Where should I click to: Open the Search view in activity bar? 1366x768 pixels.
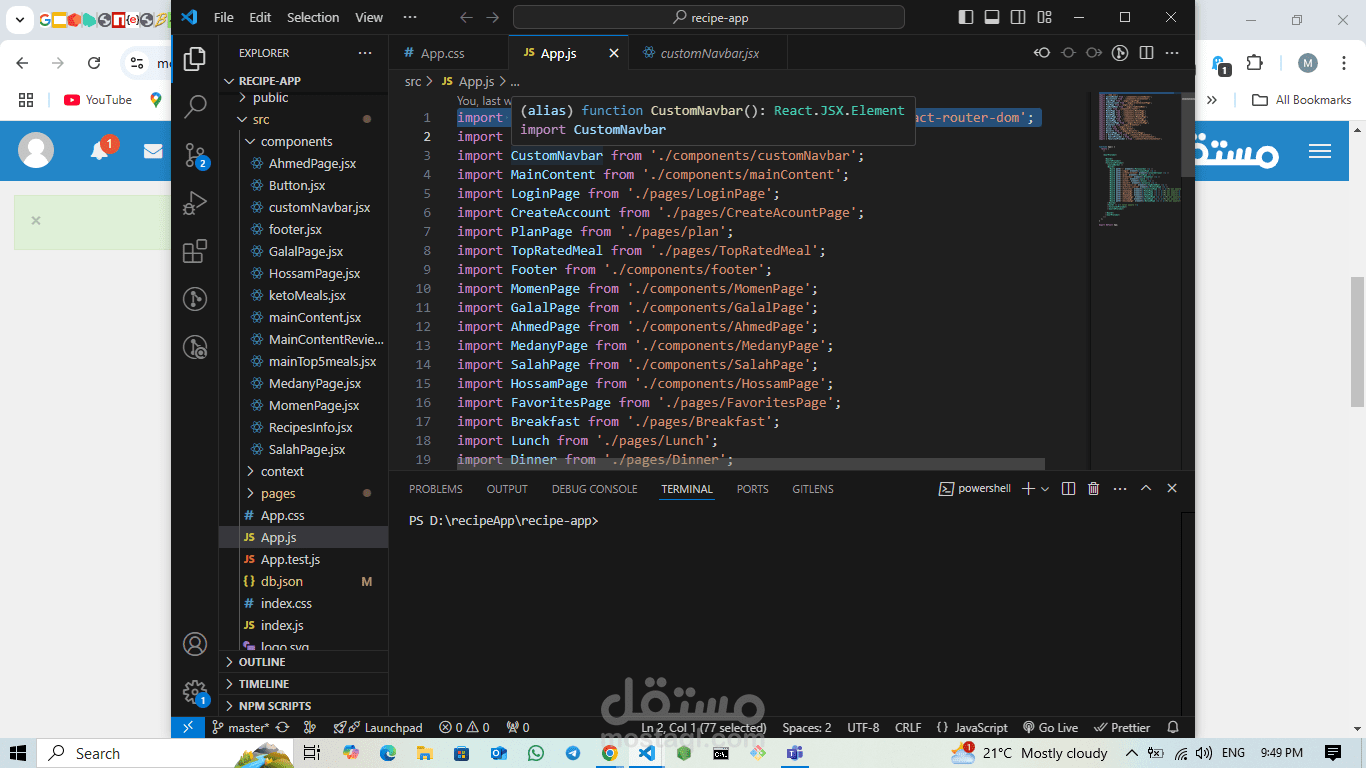195,105
